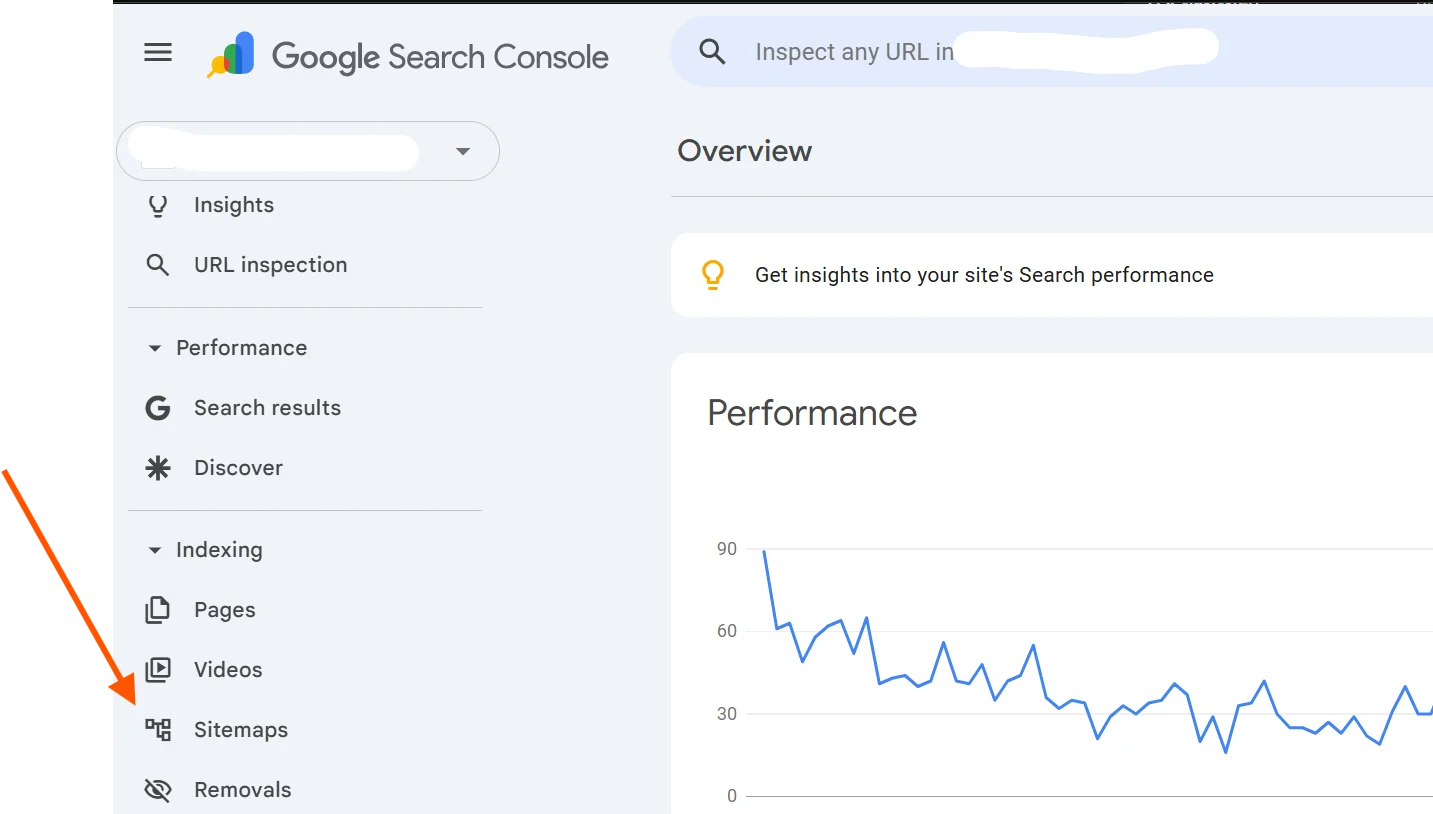The width and height of the screenshot is (1433, 814).
Task: Open the hamburger main menu
Action: 158,53
